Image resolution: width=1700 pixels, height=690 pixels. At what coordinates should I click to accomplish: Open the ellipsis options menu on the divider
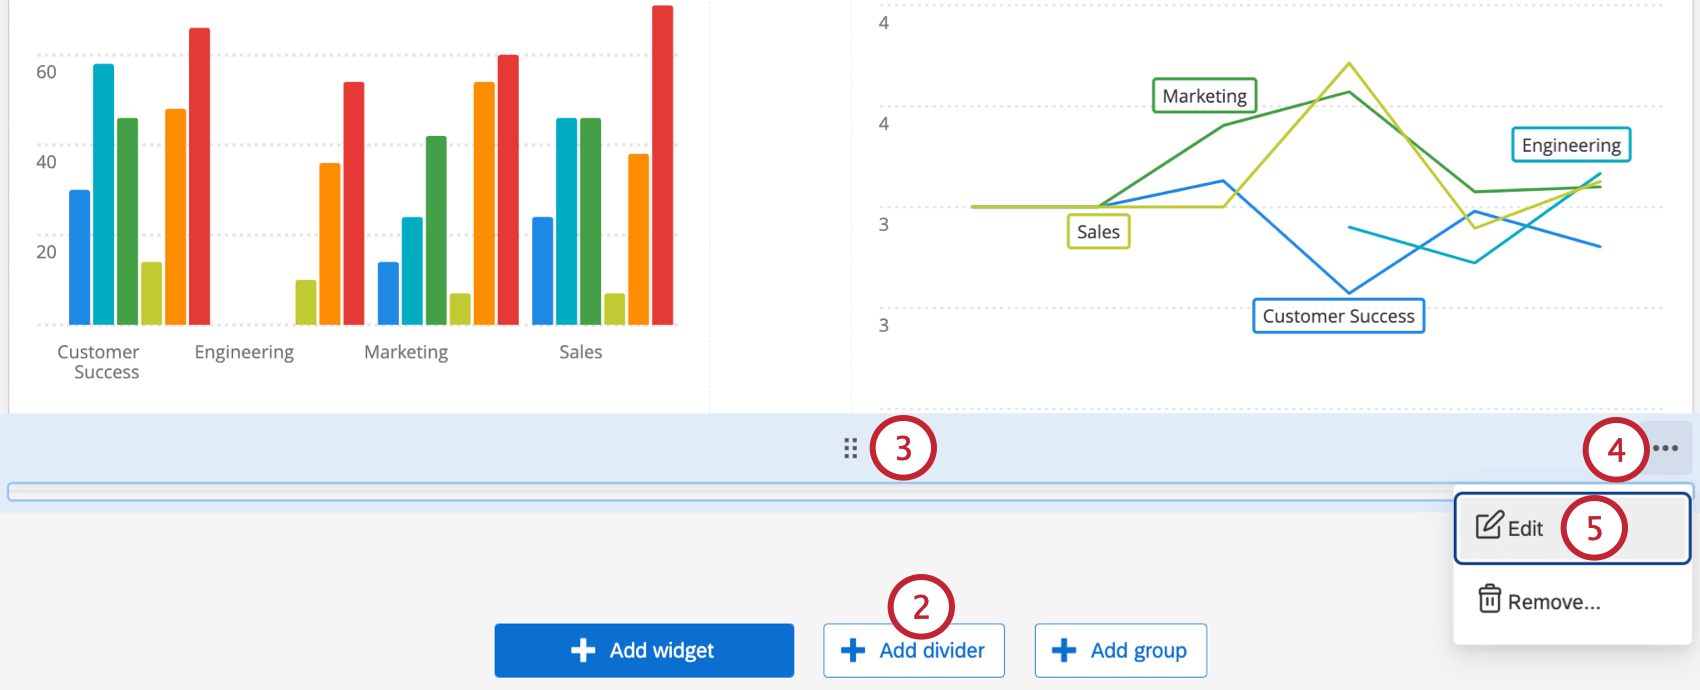[1665, 448]
